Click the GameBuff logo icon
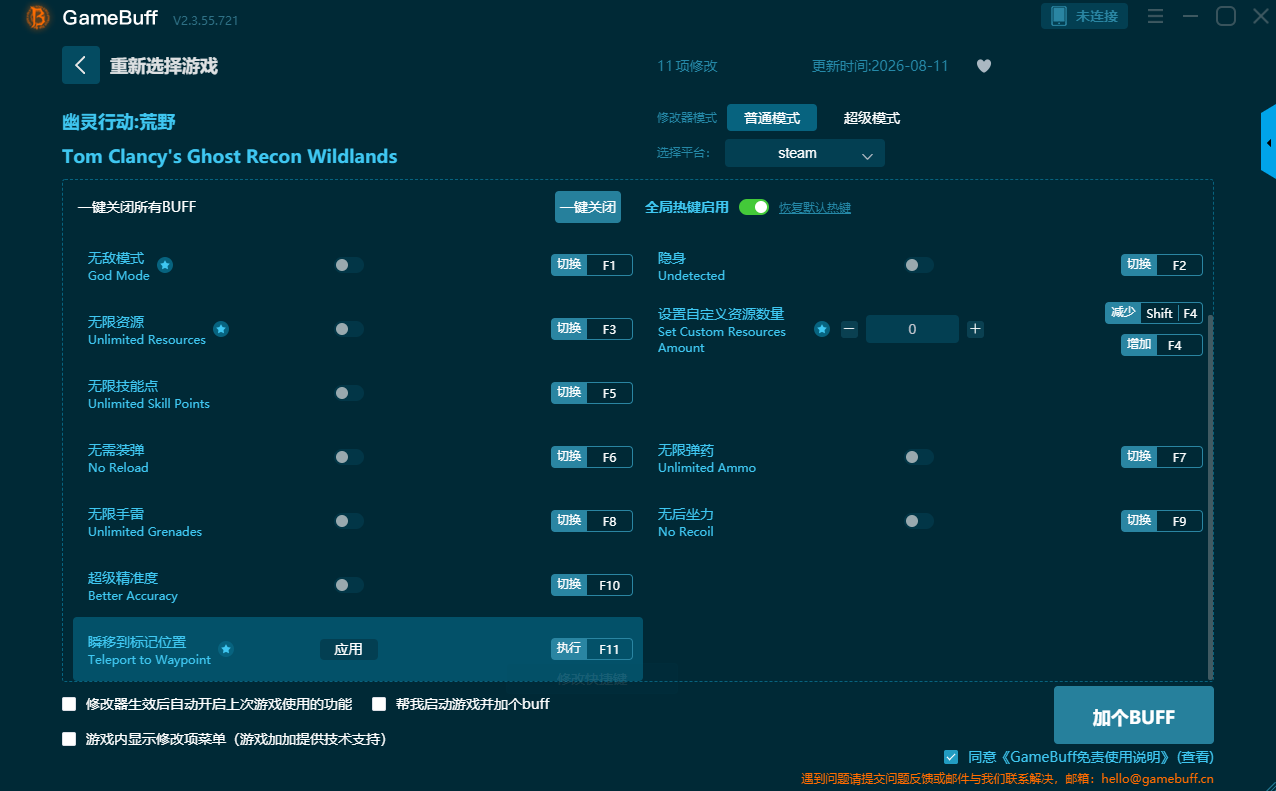 pyautogui.click(x=37, y=17)
